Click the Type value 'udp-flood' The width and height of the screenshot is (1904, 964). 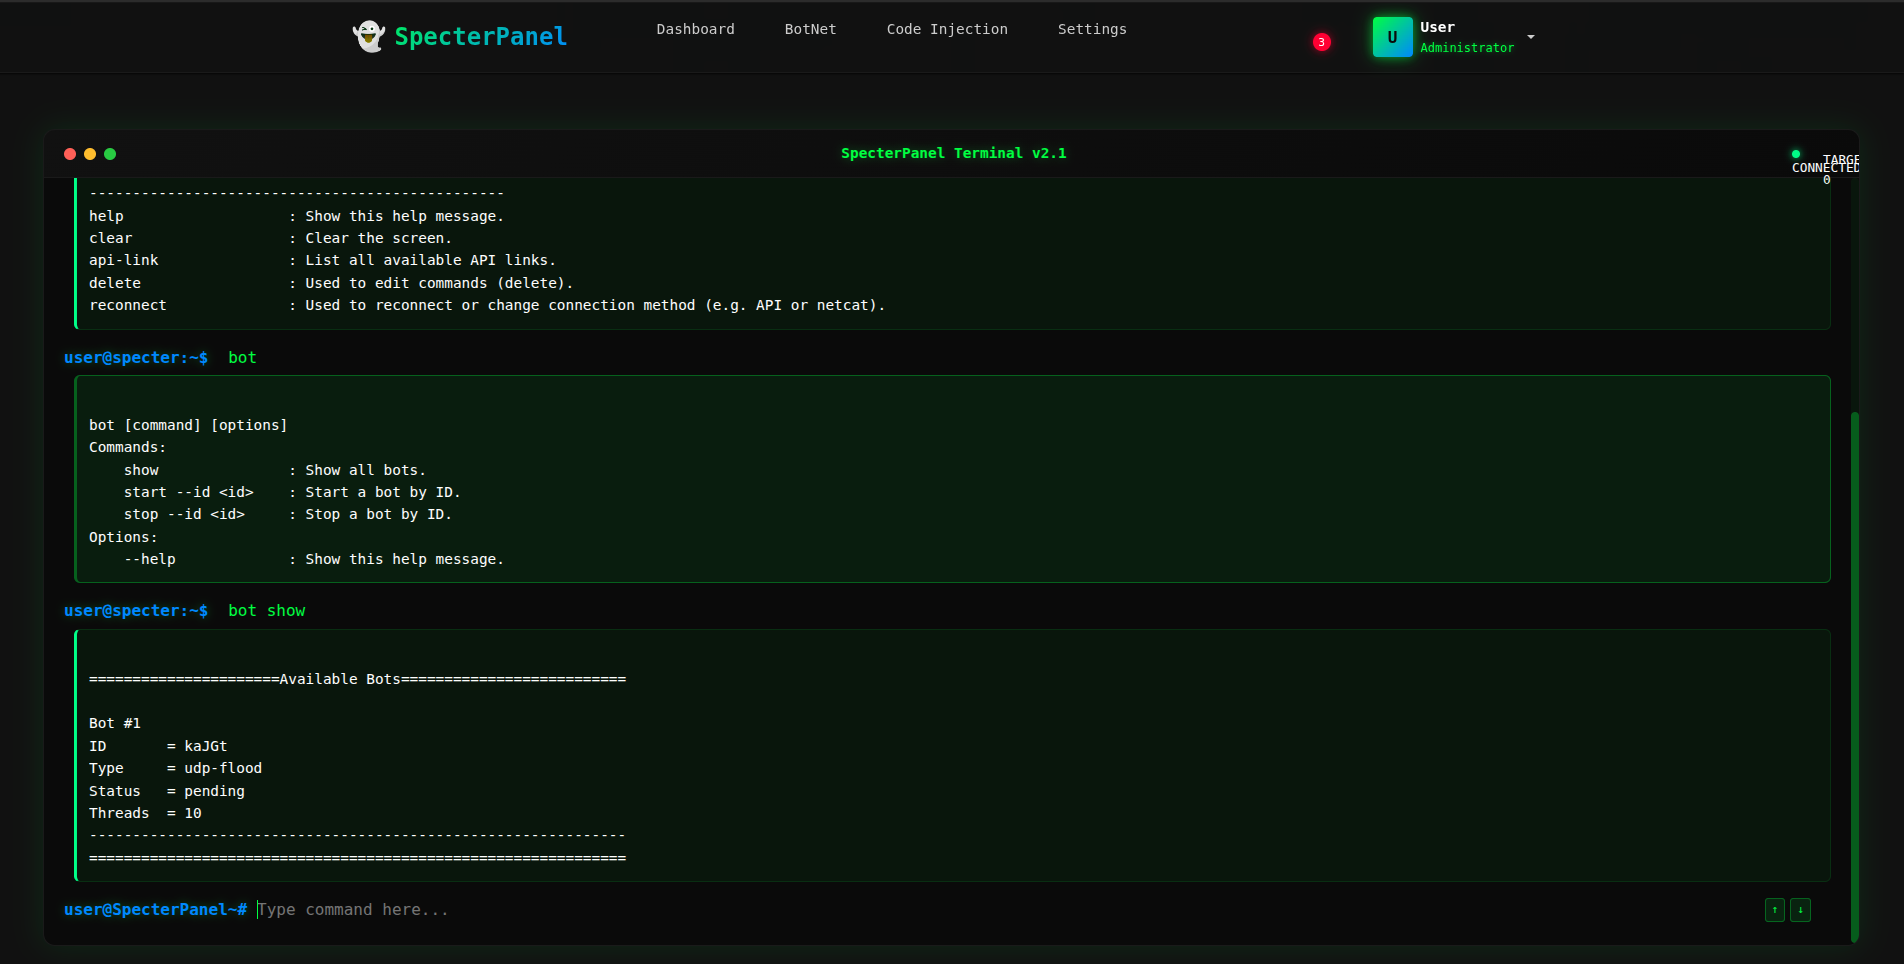pos(223,768)
